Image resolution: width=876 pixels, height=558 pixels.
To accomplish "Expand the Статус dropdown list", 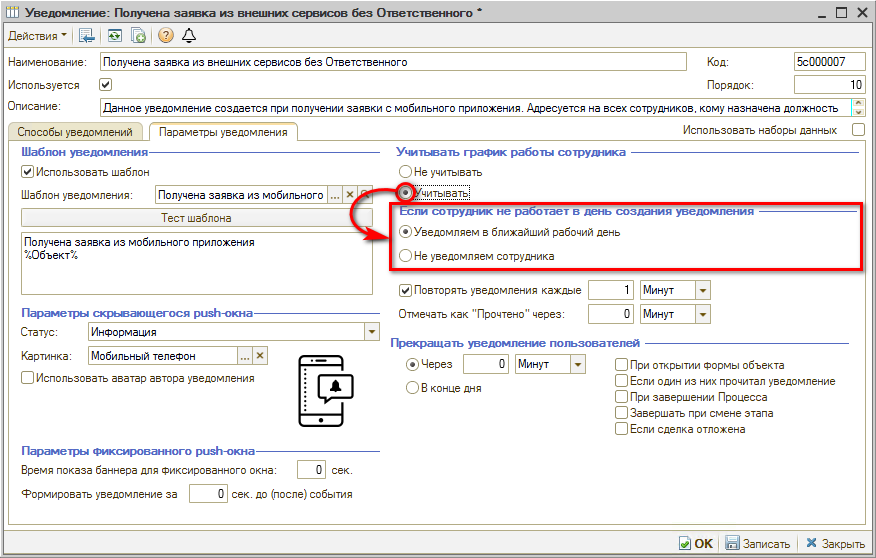I will click(372, 332).
